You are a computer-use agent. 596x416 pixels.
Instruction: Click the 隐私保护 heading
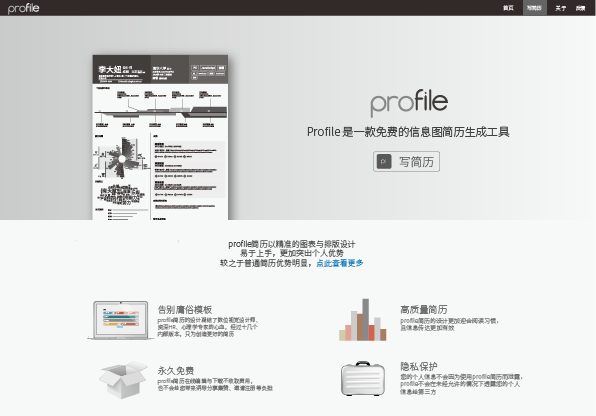coord(418,366)
